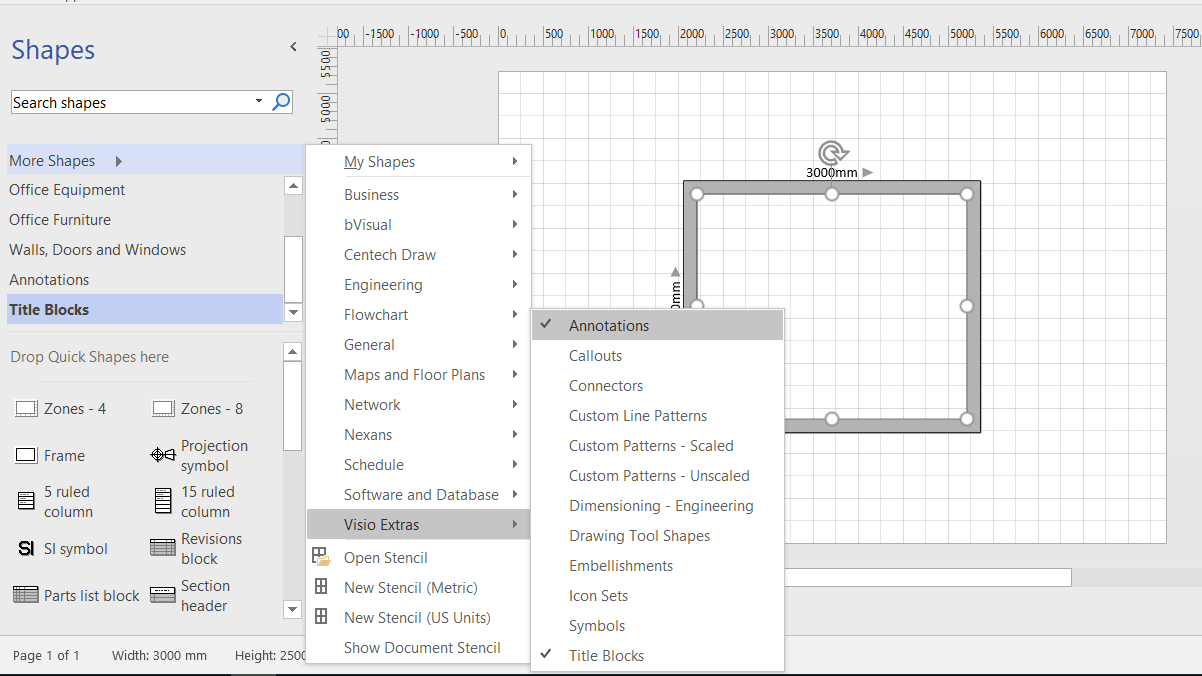The image size is (1202, 676).
Task: Open the search shapes dropdown arrow
Action: pos(259,102)
